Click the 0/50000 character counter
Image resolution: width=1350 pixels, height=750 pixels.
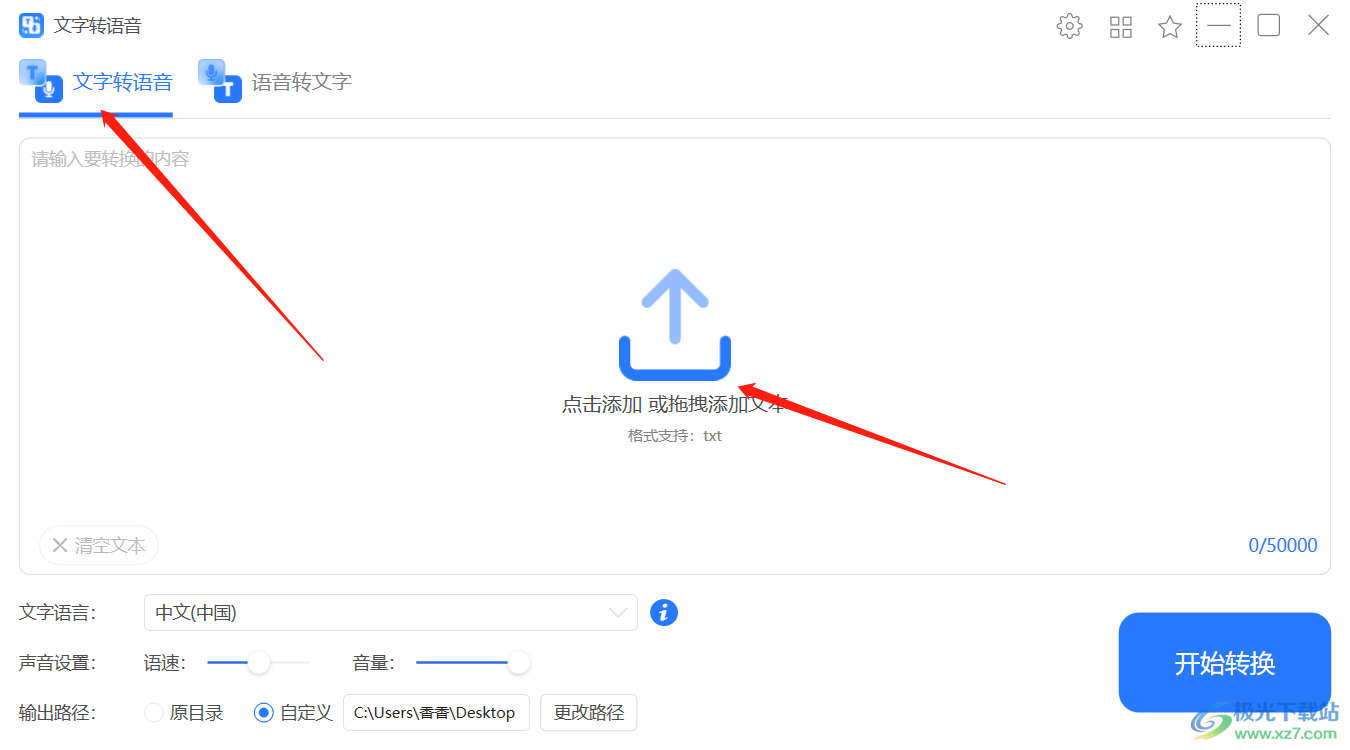[x=1283, y=546]
